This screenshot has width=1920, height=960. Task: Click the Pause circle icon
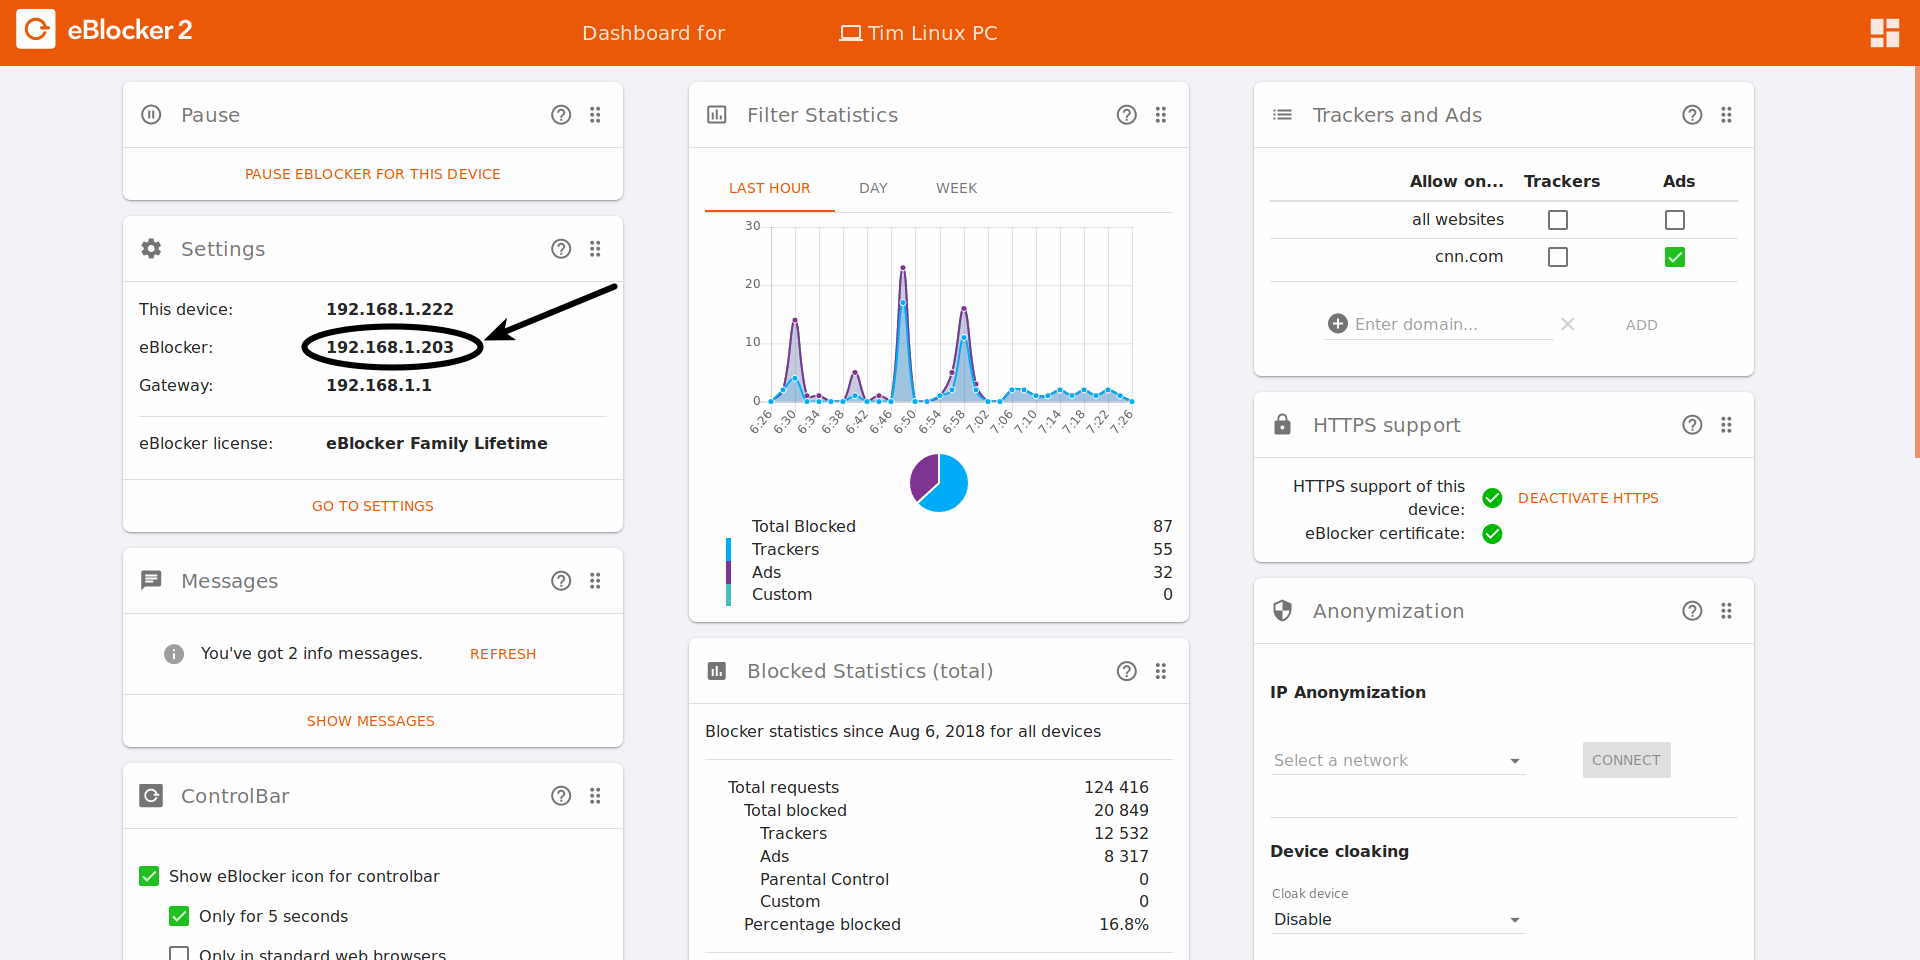tap(151, 115)
